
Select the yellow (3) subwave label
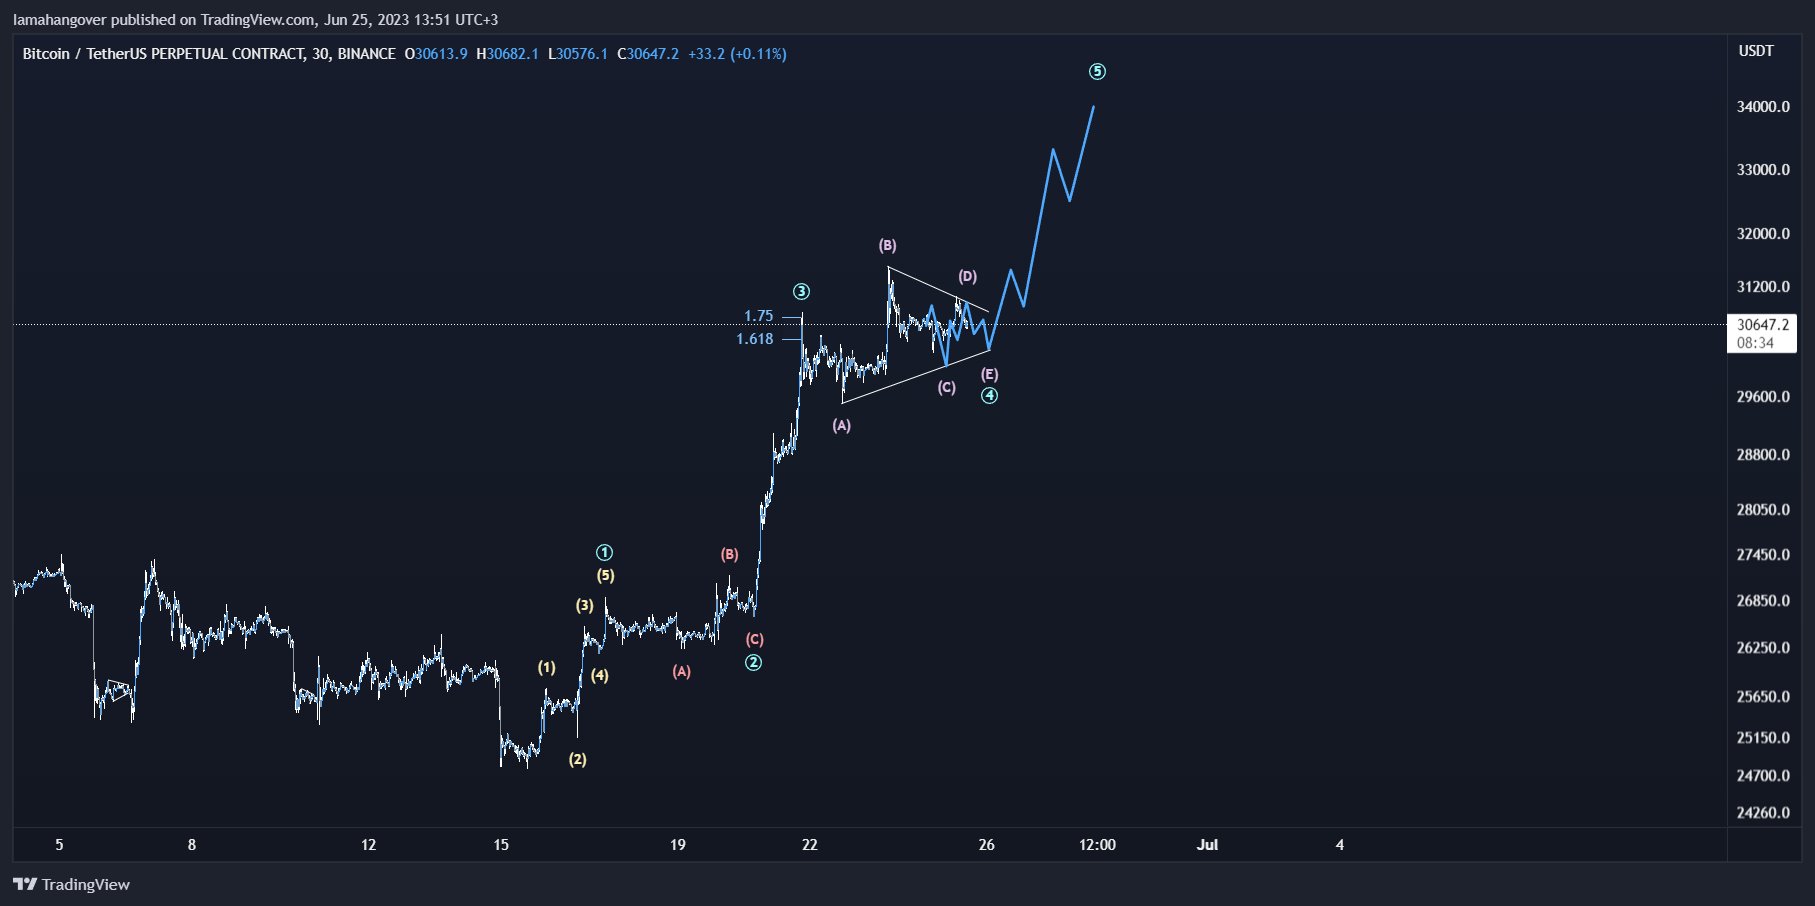point(585,606)
